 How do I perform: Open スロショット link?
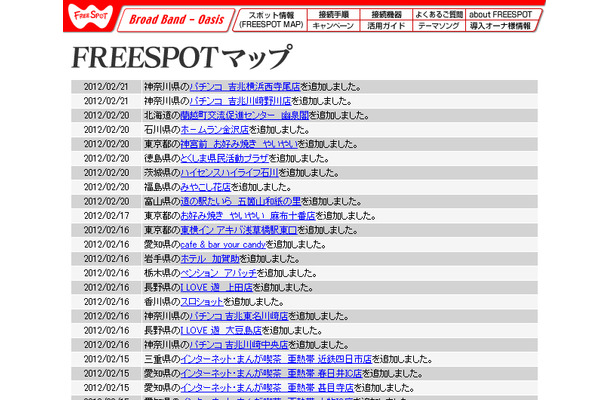(202, 302)
